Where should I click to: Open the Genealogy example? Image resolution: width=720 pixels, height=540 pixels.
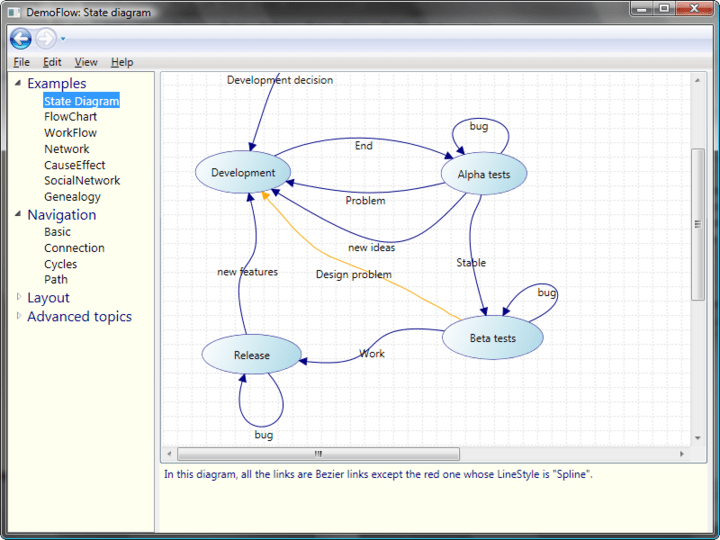tap(72, 197)
